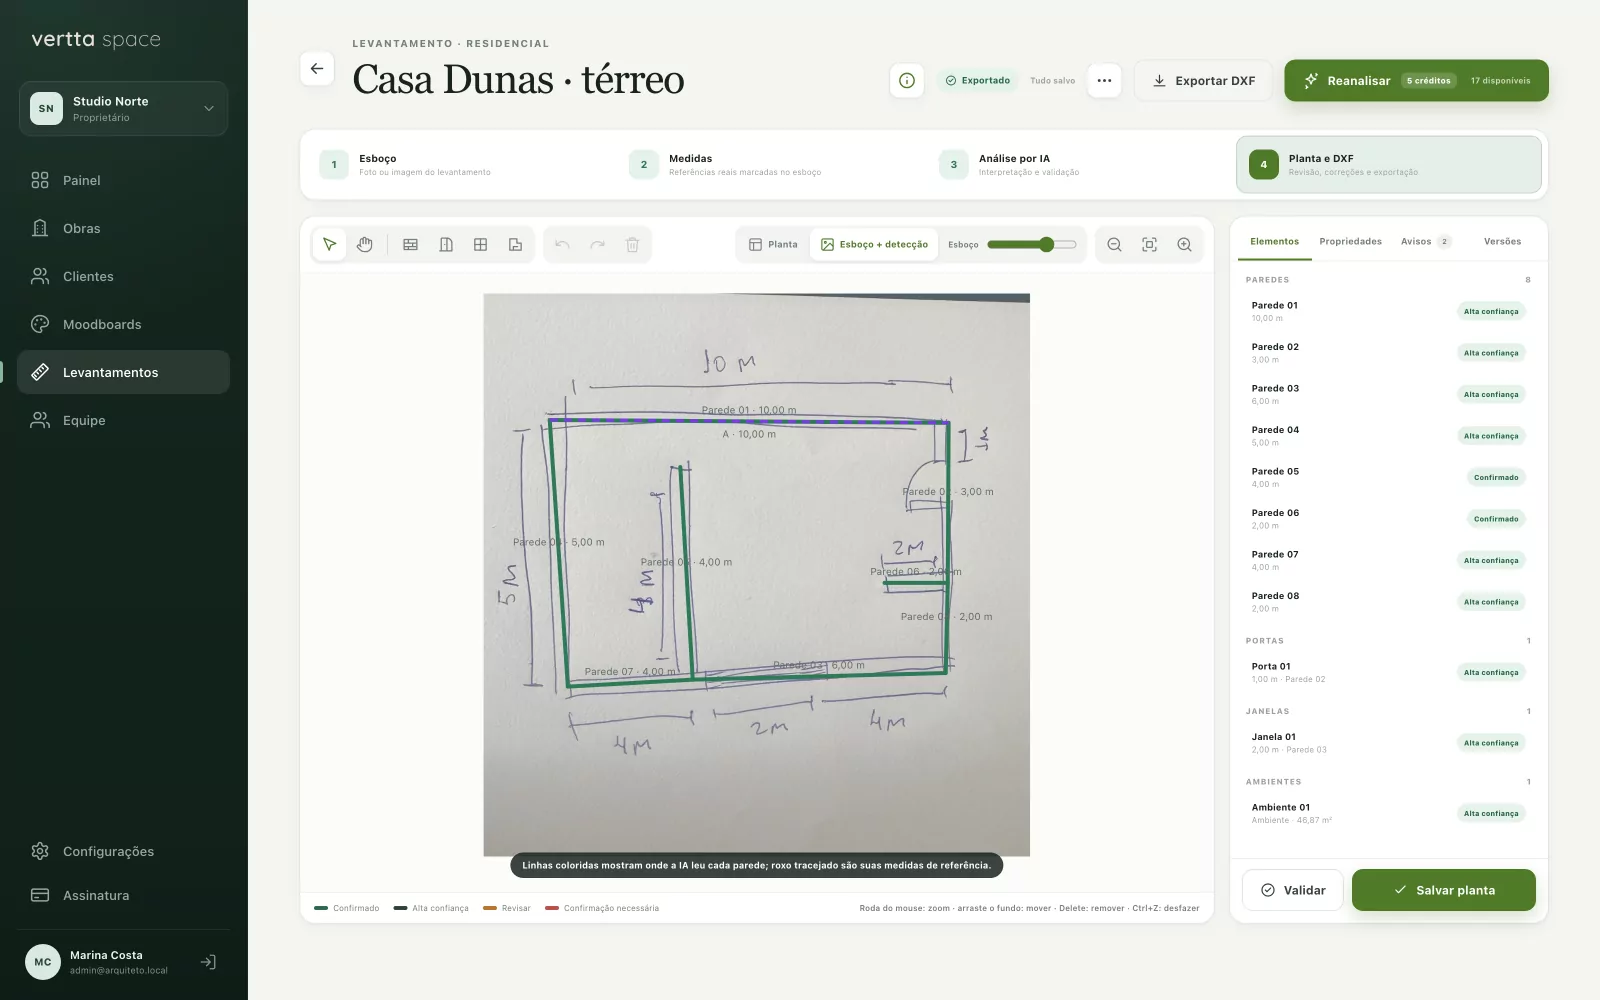Activate the hand pan tool

coord(365,245)
